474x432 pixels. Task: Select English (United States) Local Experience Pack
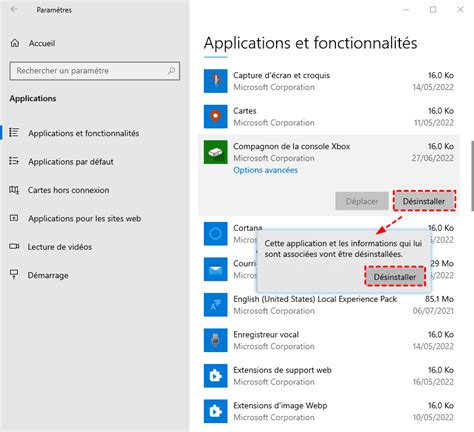tap(315, 299)
